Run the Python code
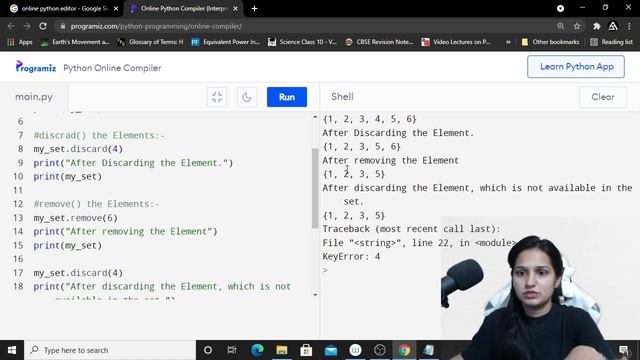 [287, 97]
